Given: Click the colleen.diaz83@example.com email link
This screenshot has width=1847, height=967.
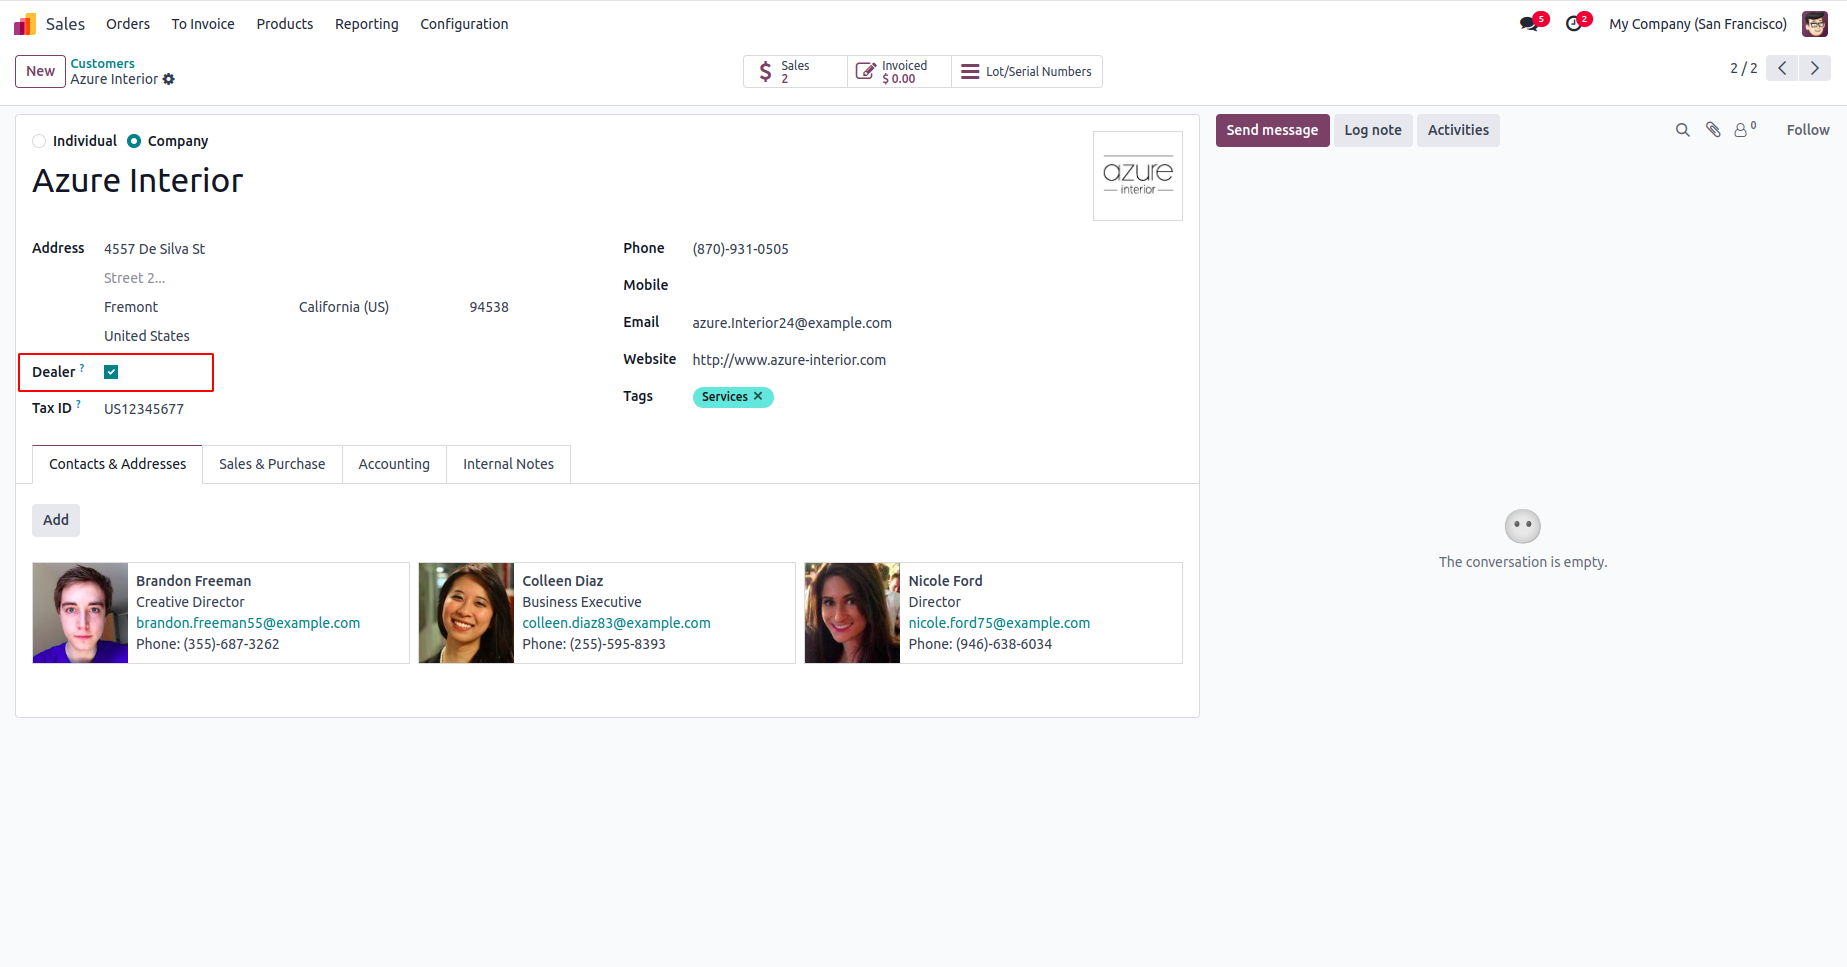Looking at the screenshot, I should coord(616,623).
